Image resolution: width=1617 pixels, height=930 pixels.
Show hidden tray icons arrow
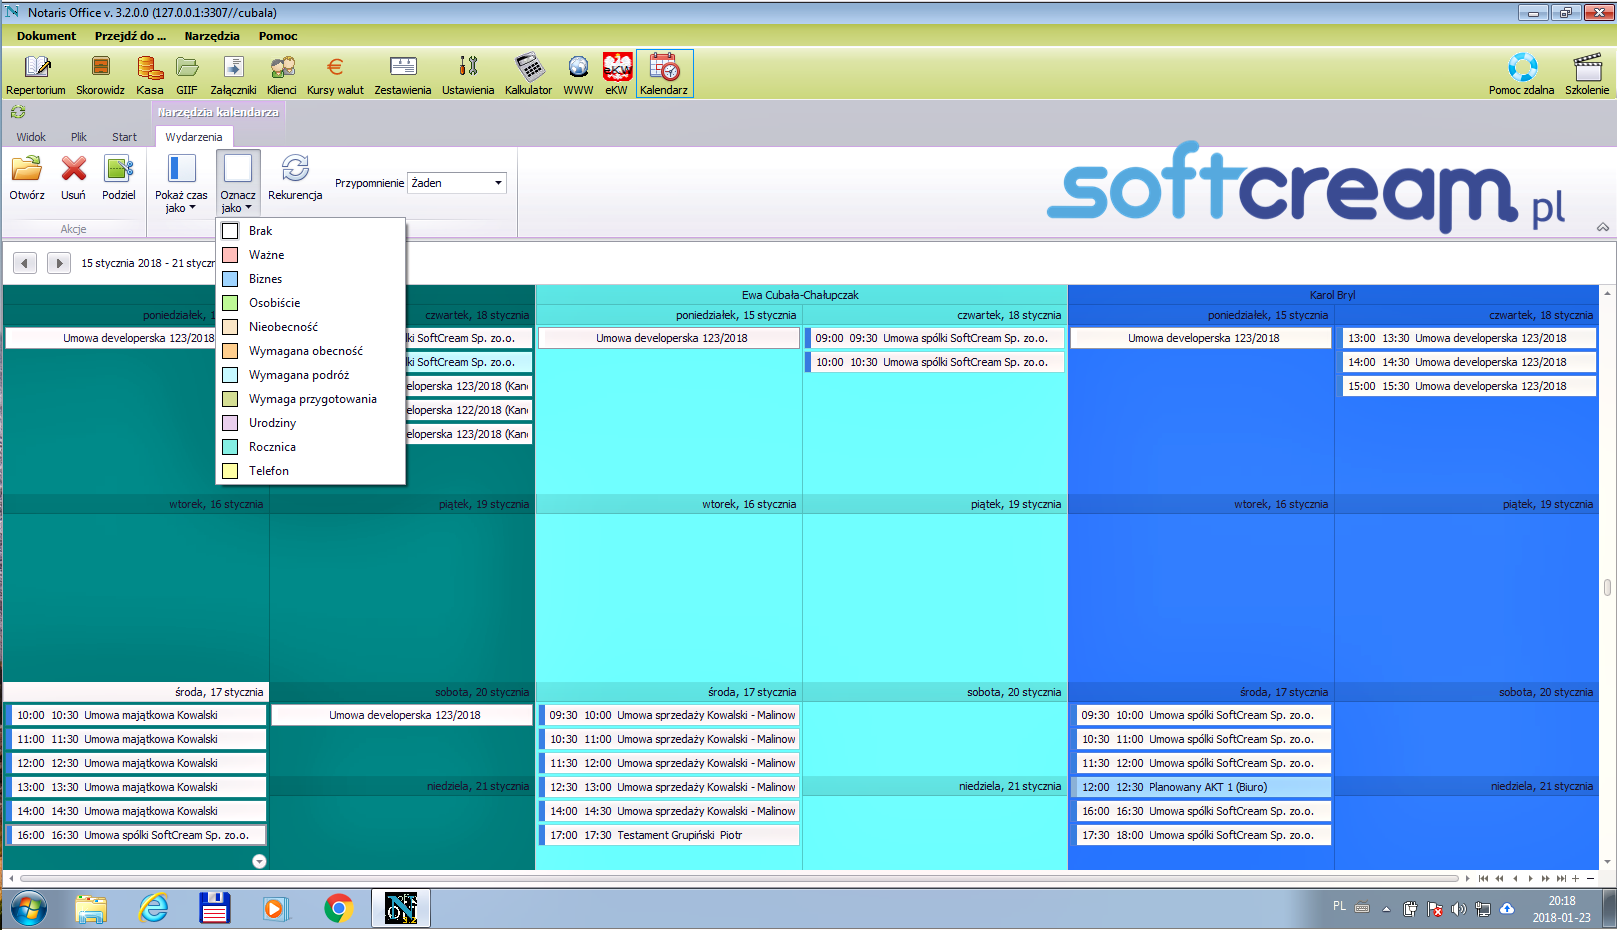(x=1386, y=909)
